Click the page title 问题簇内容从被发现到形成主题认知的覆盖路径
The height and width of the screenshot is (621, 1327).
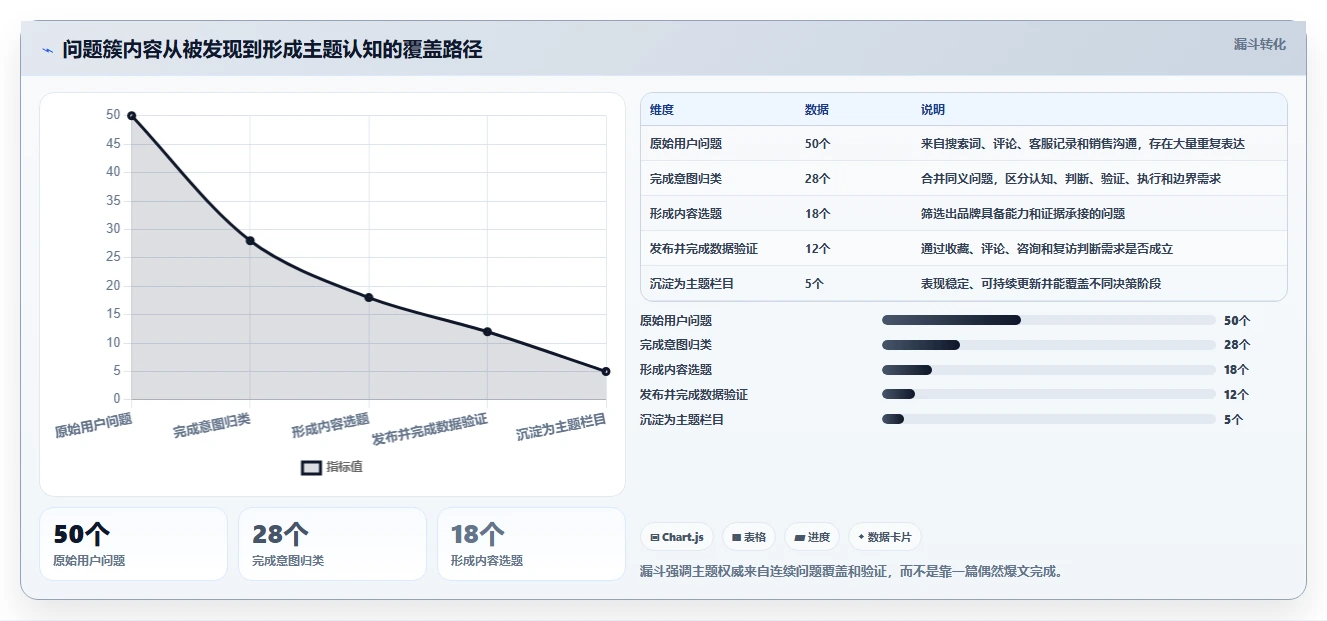pyautogui.click(x=272, y=49)
